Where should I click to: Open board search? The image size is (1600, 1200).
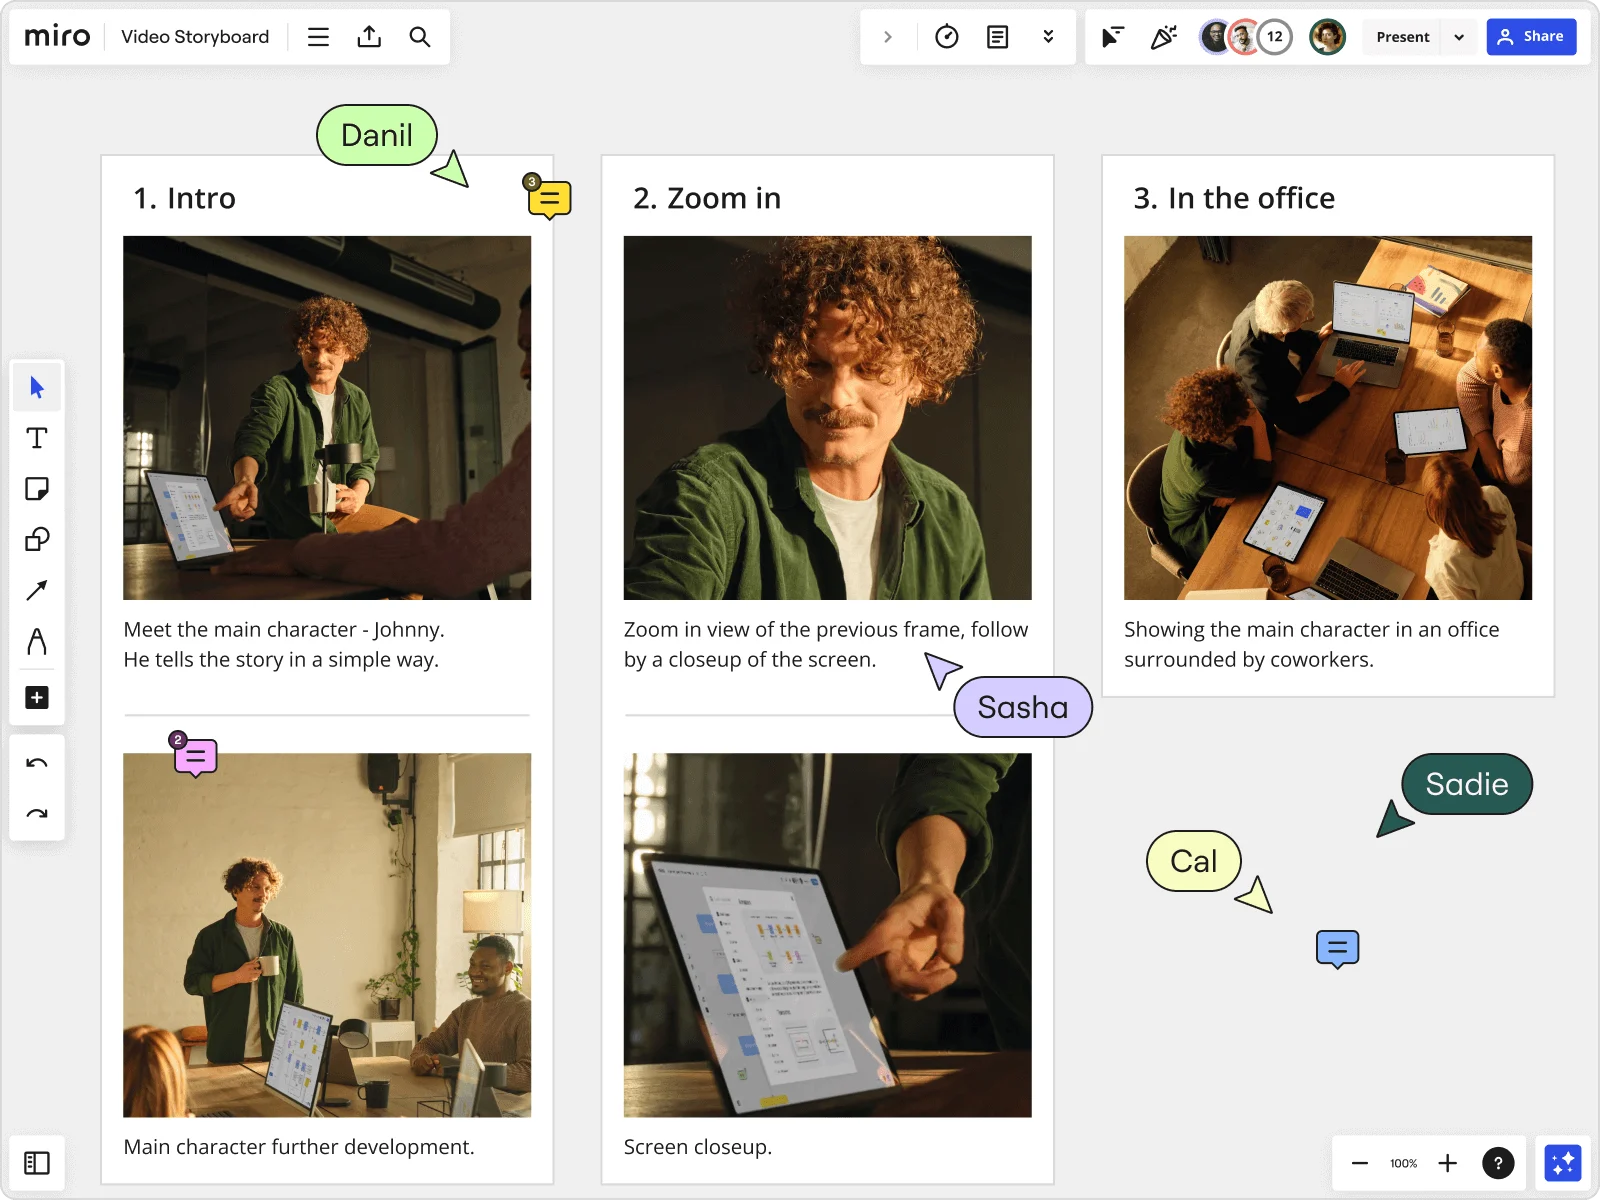[420, 36]
